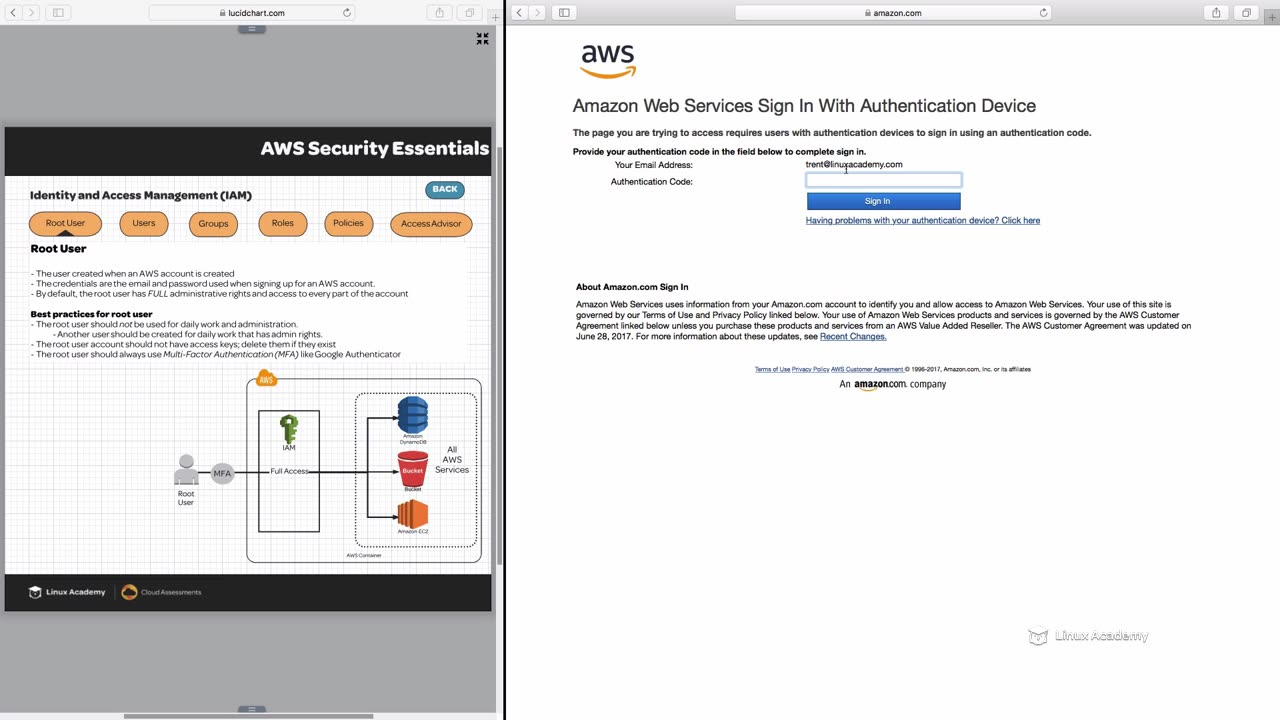The height and width of the screenshot is (720, 1280).
Task: Click the Lucidchart horizontal scrollbar
Action: click(248, 716)
